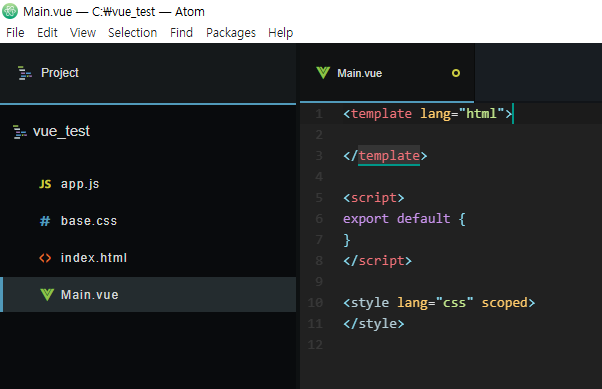The width and height of the screenshot is (602, 389).
Task: Click the Project panel tree icon
Action: [25, 73]
